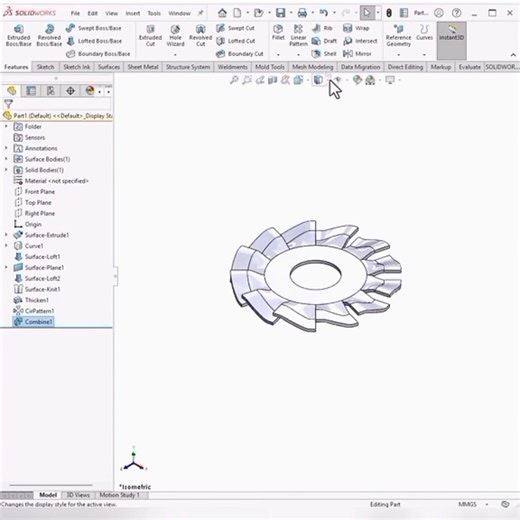Expand the Surface-Extrude1 feature
The width and height of the screenshot is (520, 520).
pyautogui.click(x=6, y=235)
